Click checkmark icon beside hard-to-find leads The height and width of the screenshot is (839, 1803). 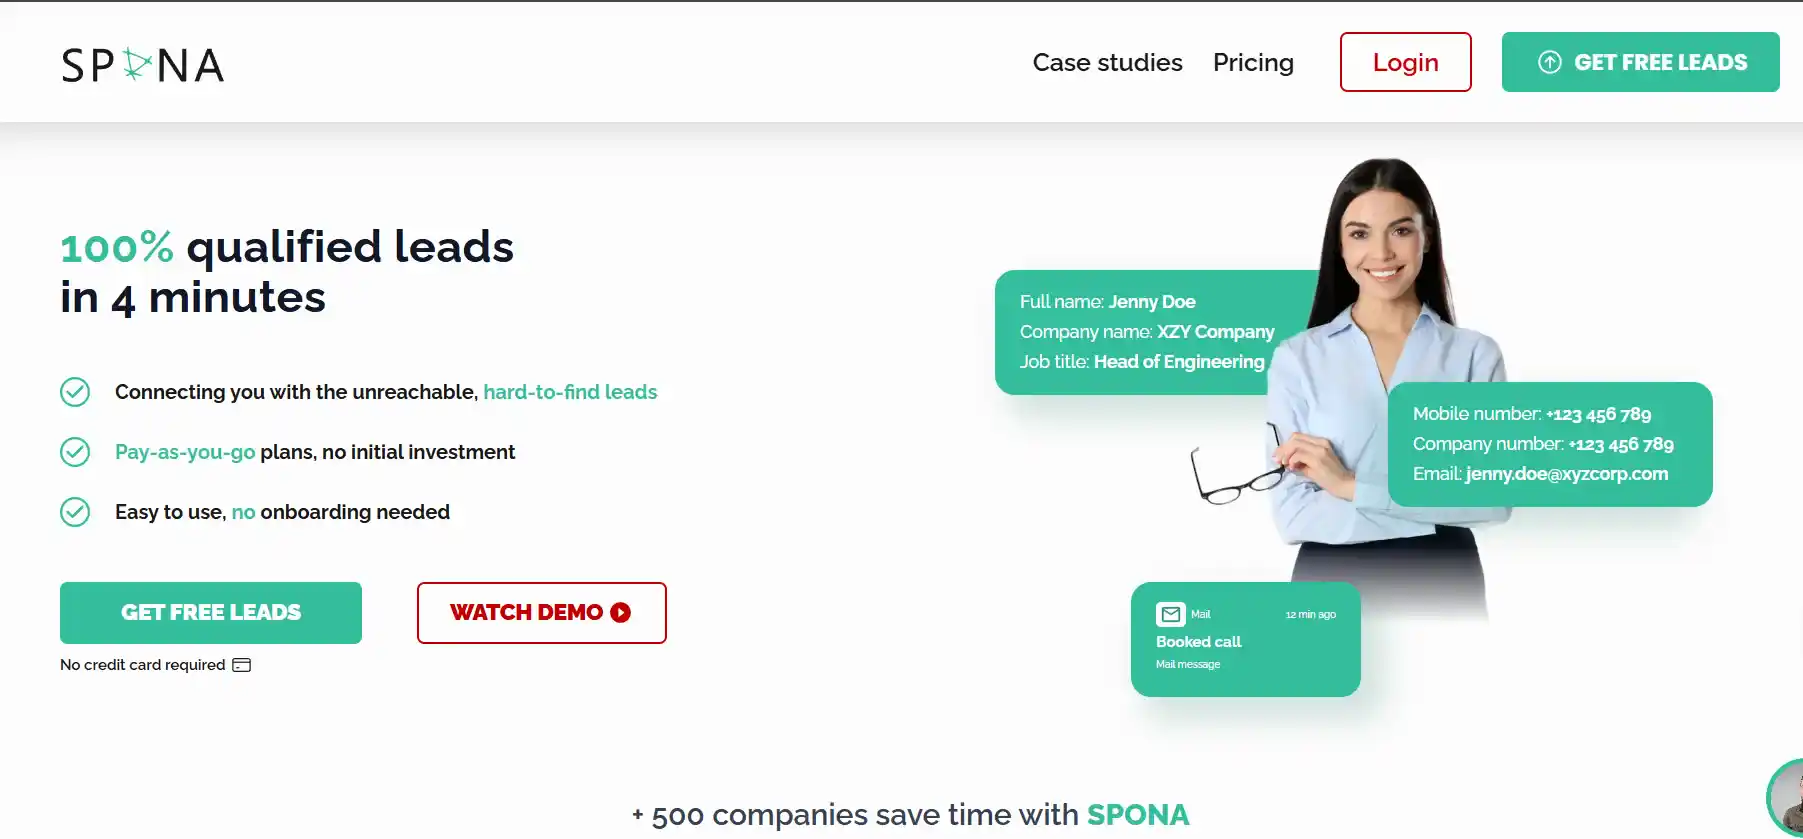click(x=75, y=392)
